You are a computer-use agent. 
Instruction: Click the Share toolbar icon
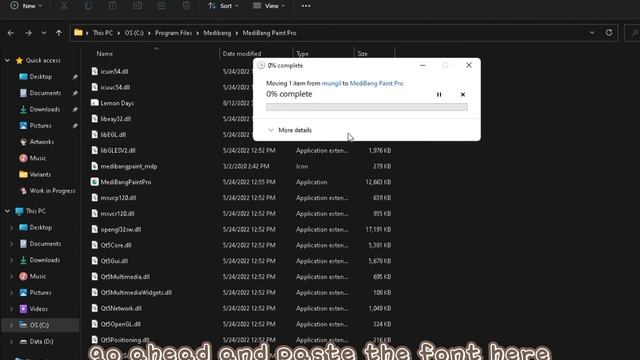tap(162, 6)
